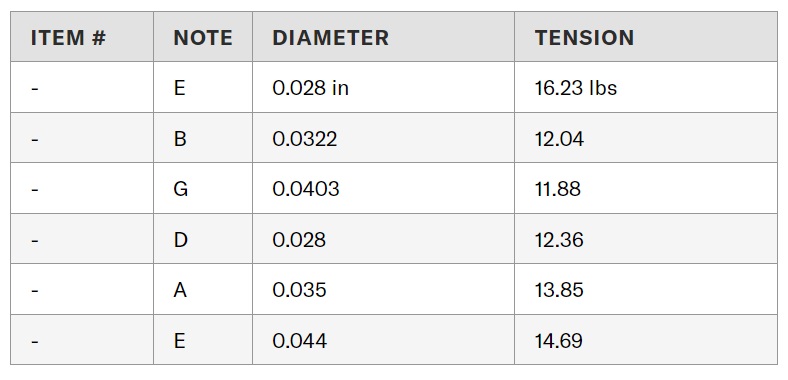788x380 pixels.
Task: Click the DIAMETER column header
Action: click(331, 38)
